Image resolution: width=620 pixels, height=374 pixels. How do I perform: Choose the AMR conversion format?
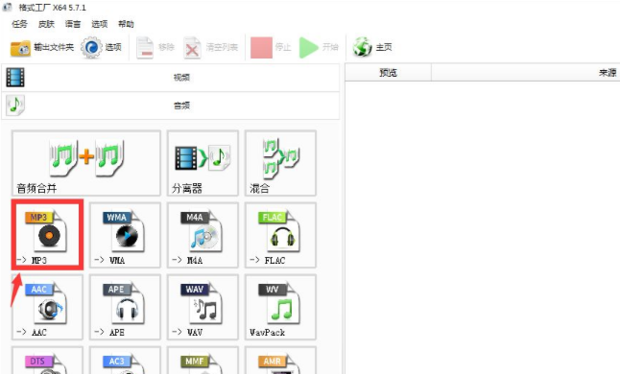tap(280, 361)
